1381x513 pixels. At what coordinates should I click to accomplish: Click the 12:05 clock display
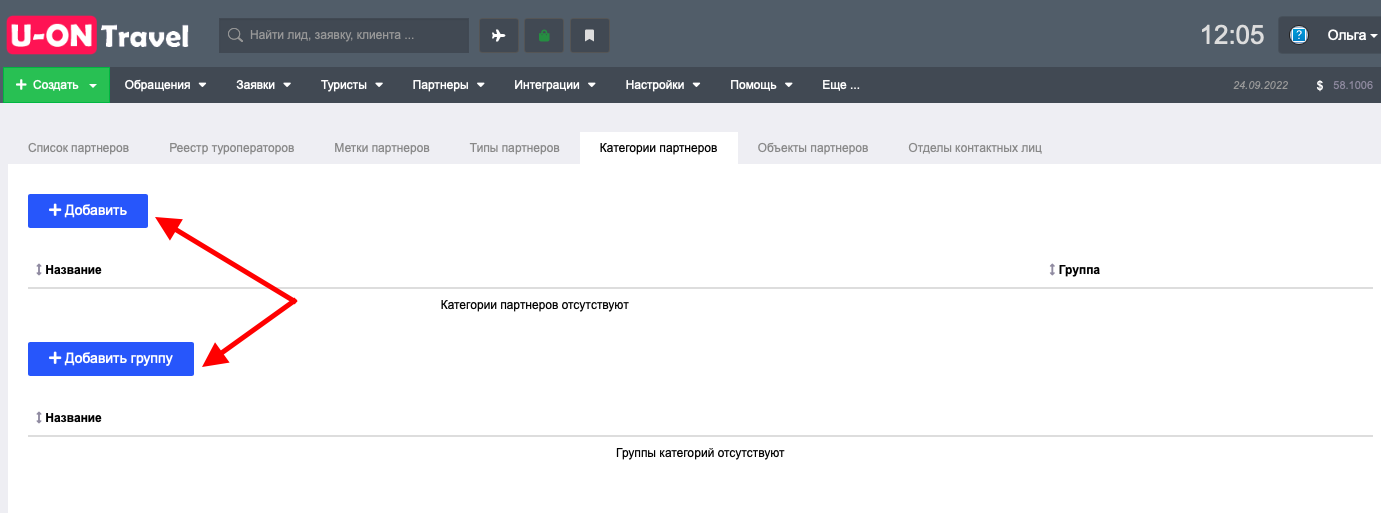(1232, 36)
